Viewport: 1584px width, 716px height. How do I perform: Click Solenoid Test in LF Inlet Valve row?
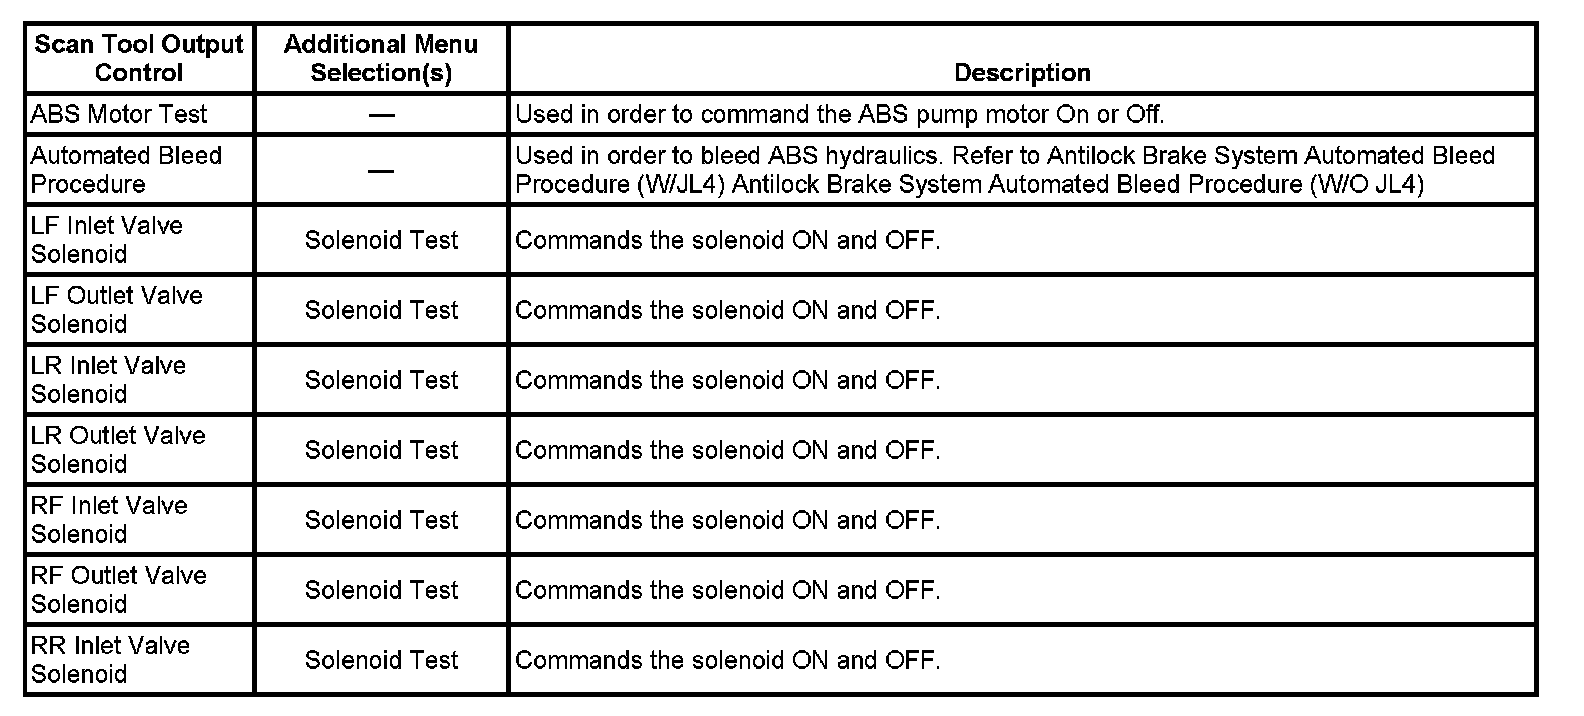click(x=381, y=240)
